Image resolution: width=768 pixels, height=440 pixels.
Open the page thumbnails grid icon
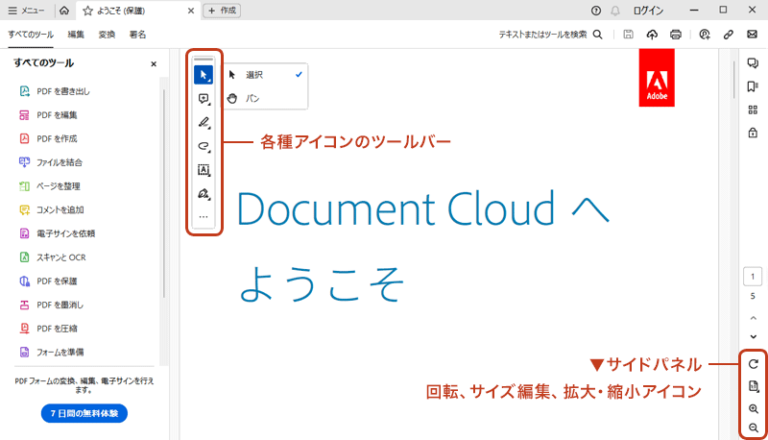753,110
